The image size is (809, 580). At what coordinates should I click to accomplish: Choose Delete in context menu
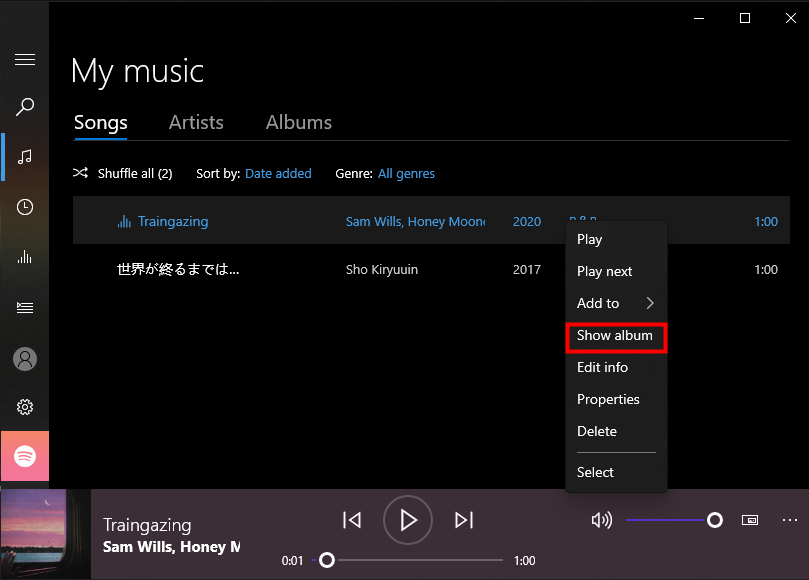[616, 431]
